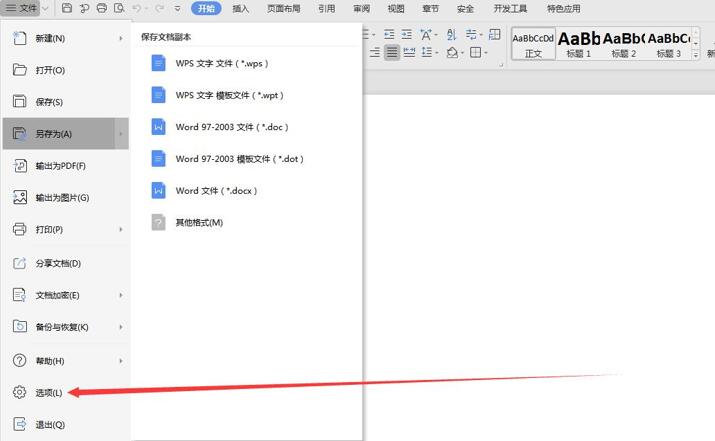Expand the 打印(P) submenu arrow
This screenshot has height=441, width=715.
(x=121, y=229)
